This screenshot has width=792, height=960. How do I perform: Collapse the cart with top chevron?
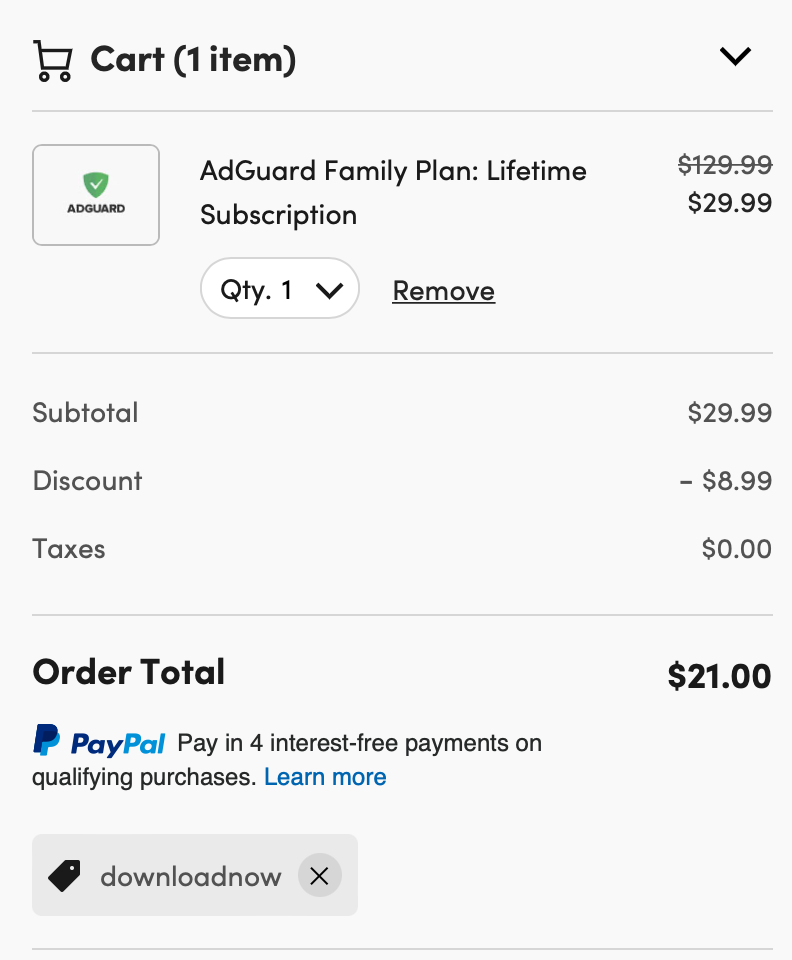[x=735, y=56]
